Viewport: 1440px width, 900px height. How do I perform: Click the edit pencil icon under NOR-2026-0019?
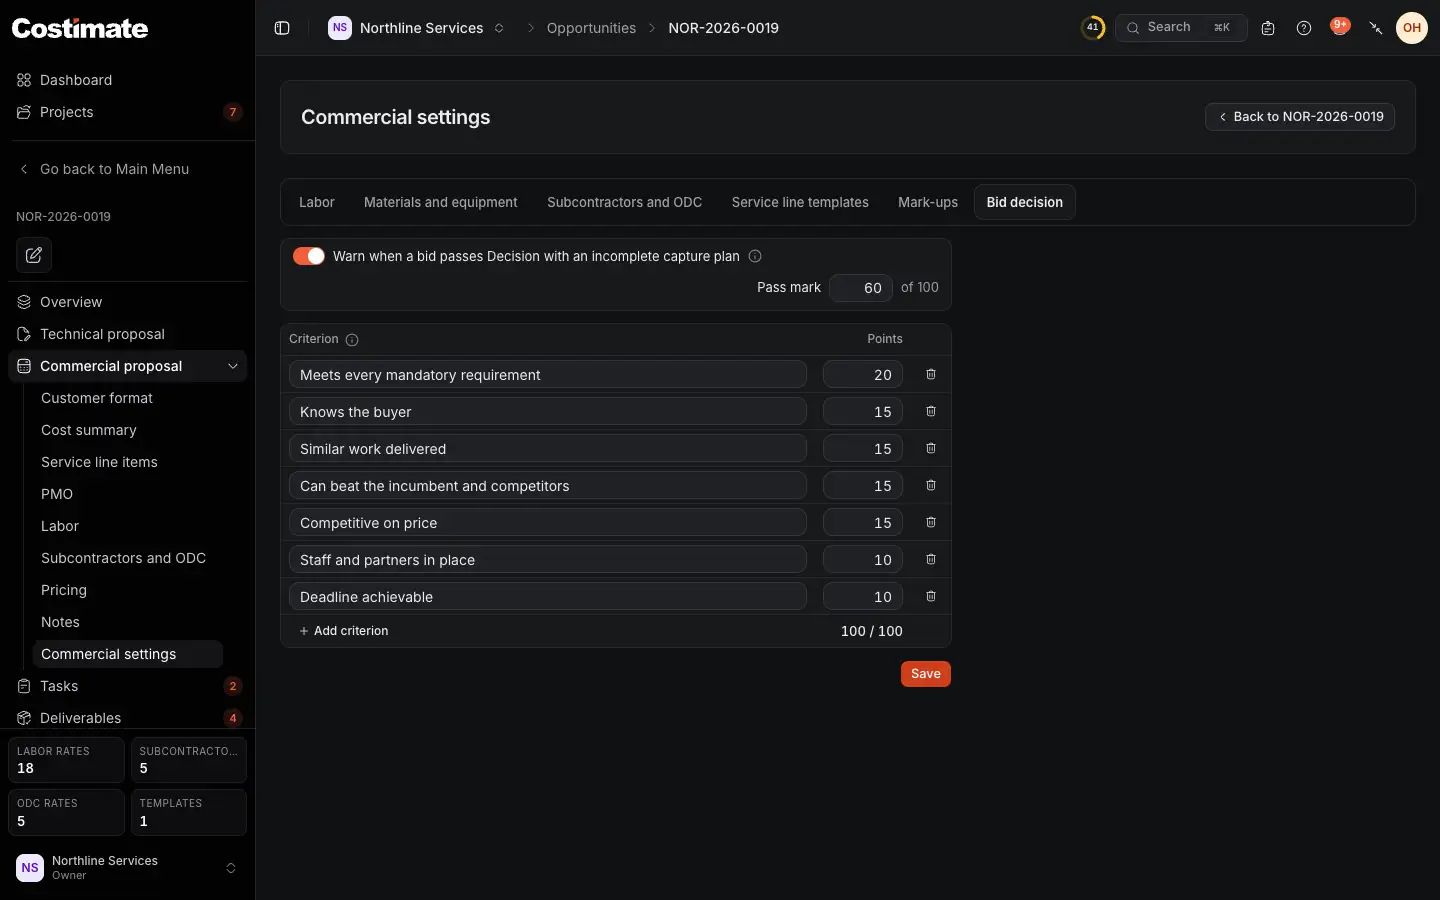[x=34, y=255]
